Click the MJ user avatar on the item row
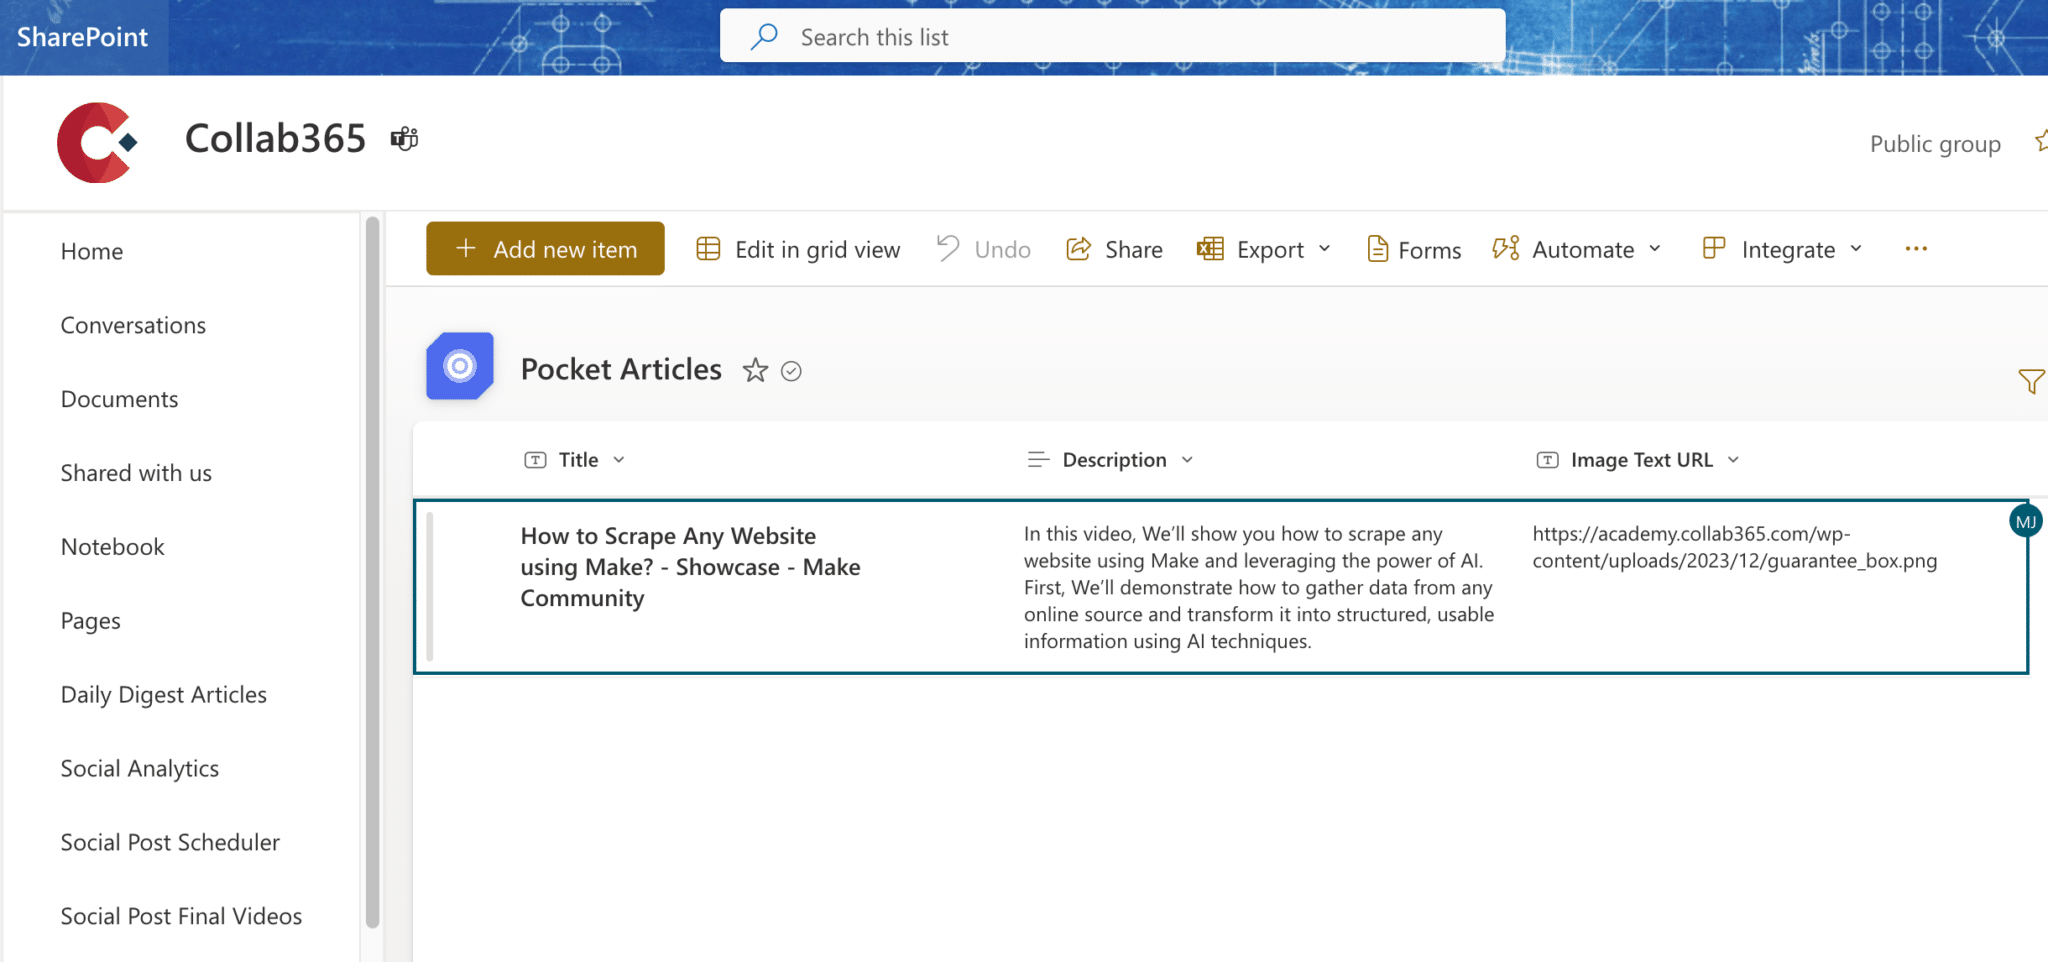This screenshot has width=2048, height=962. coord(2026,520)
